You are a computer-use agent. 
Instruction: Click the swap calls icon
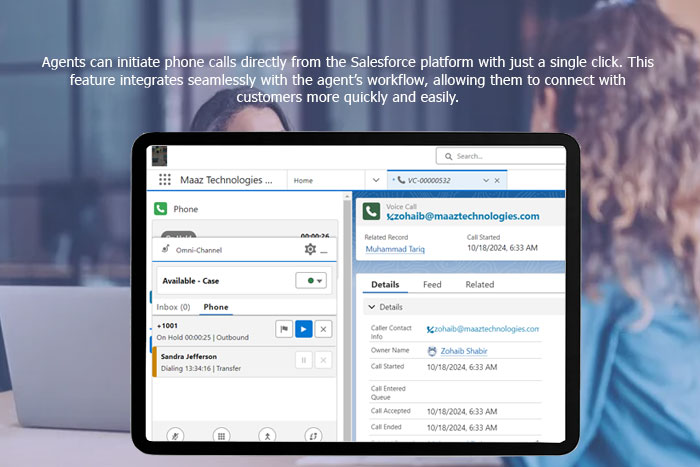[x=313, y=435]
